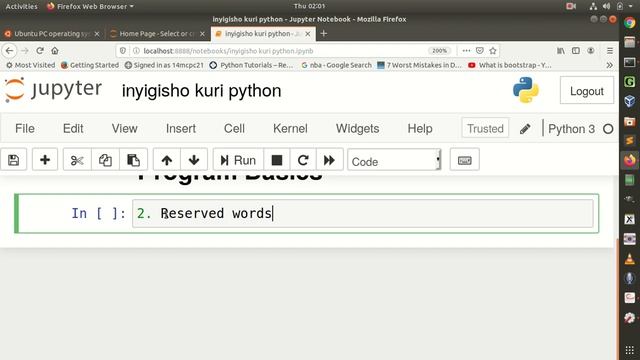
Task: Launch VLC from the dock
Action: [x=629, y=258]
